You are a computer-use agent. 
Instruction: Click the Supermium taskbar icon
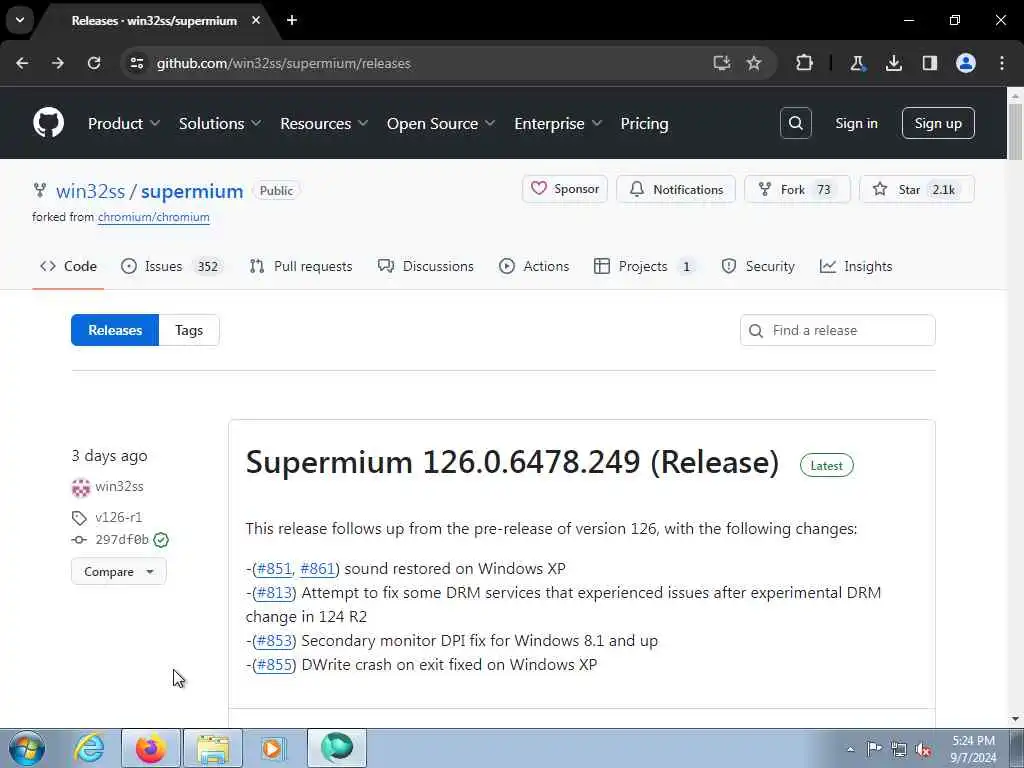[337, 748]
